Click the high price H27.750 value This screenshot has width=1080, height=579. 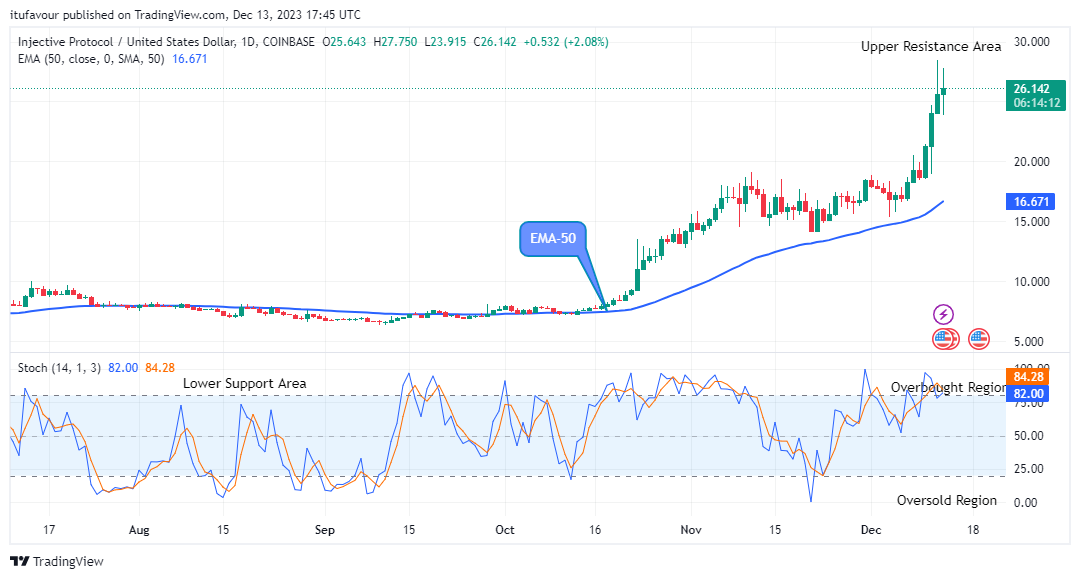click(395, 42)
